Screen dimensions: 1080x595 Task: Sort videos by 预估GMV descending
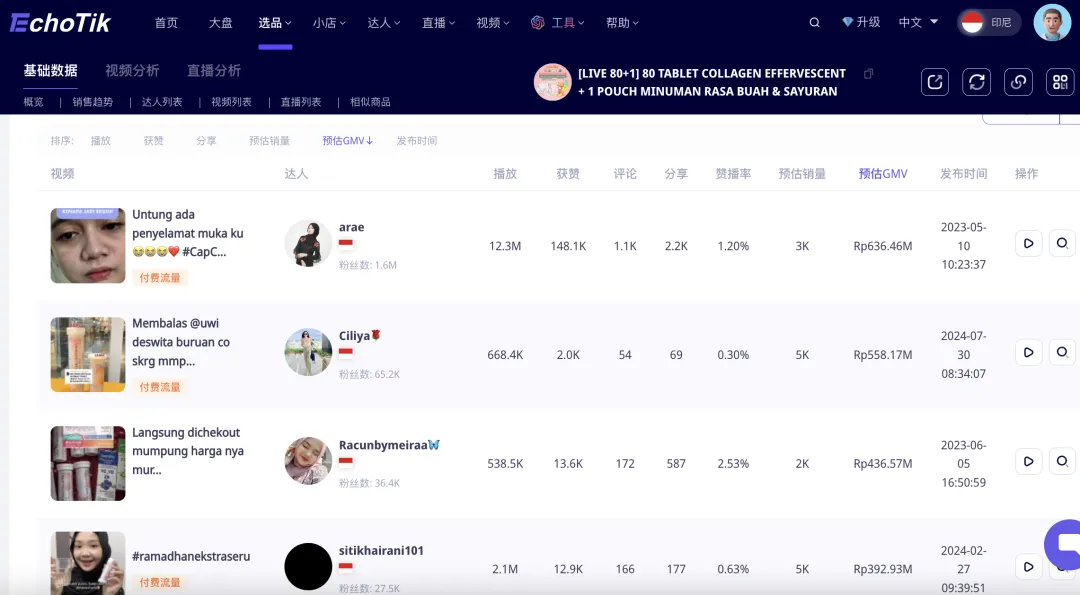coord(347,141)
